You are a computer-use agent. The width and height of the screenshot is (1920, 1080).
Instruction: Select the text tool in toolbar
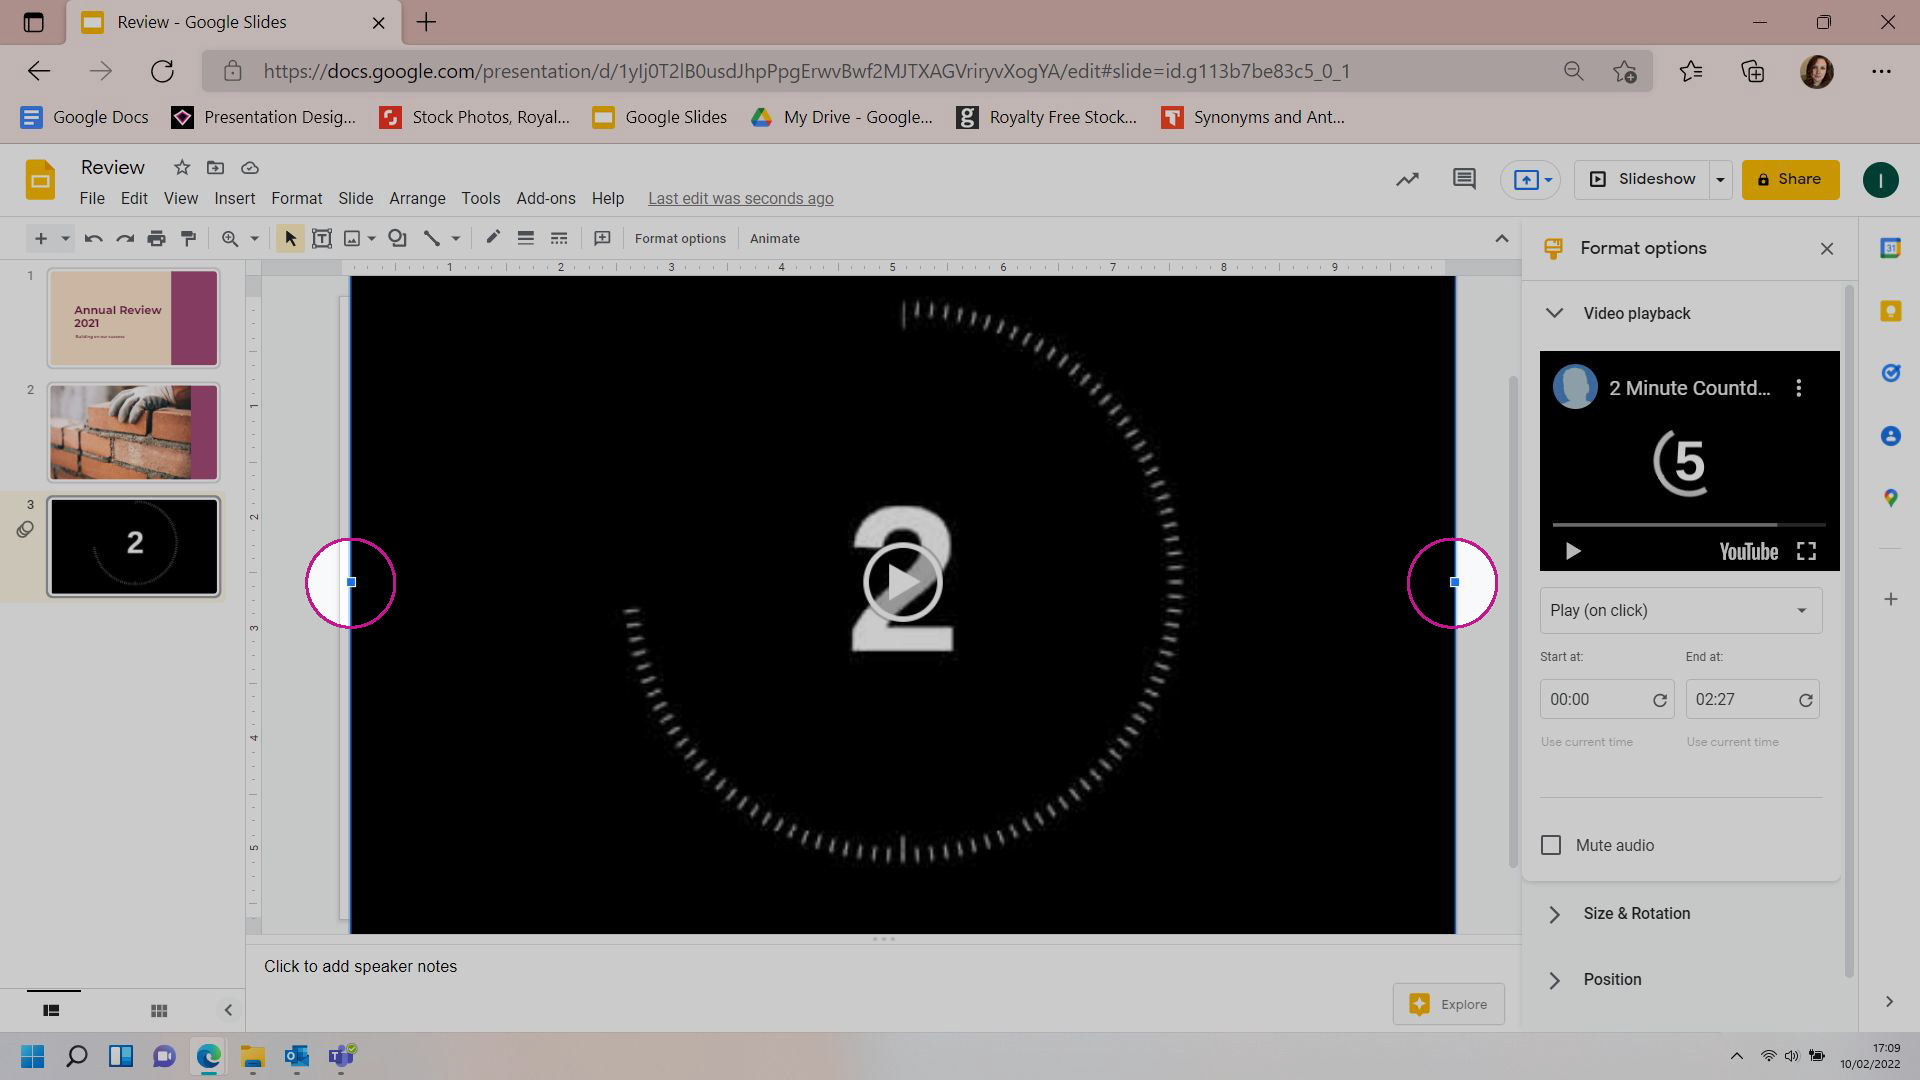point(322,239)
